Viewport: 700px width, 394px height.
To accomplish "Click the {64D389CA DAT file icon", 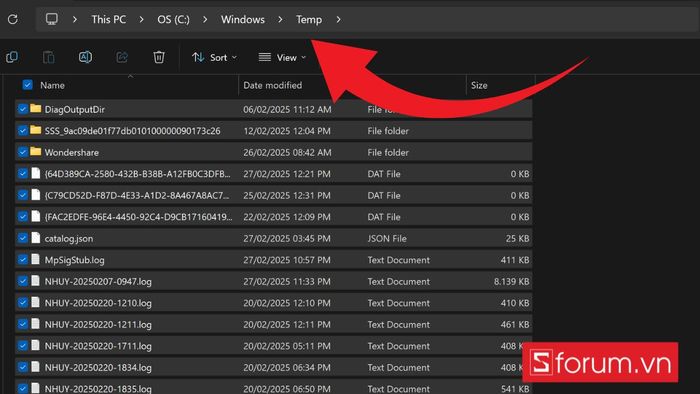I will click(x=36, y=173).
